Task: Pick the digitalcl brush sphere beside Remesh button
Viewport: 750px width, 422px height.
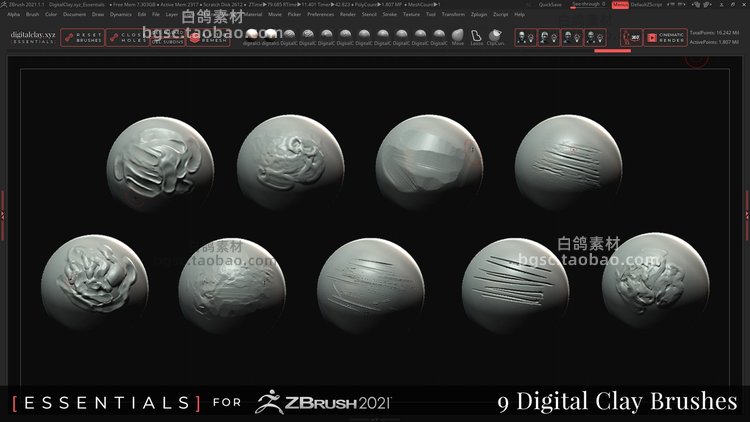Action: [x=252, y=37]
